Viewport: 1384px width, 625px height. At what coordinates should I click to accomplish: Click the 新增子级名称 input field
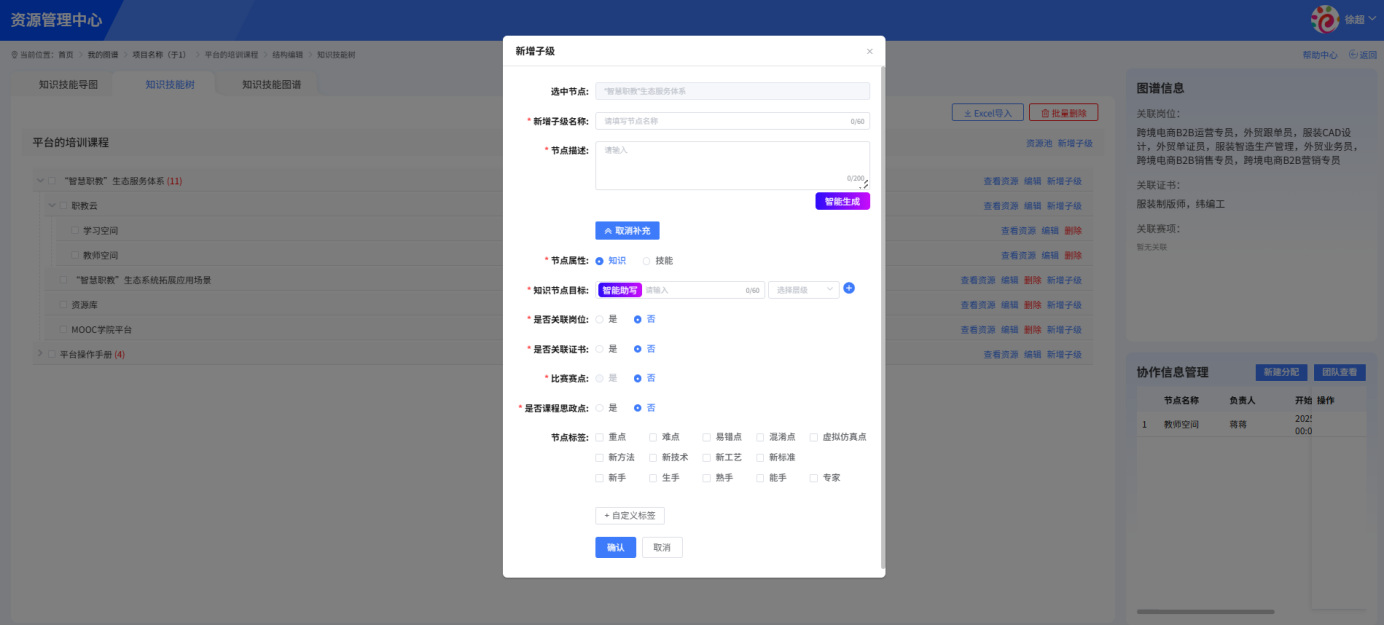click(x=731, y=118)
